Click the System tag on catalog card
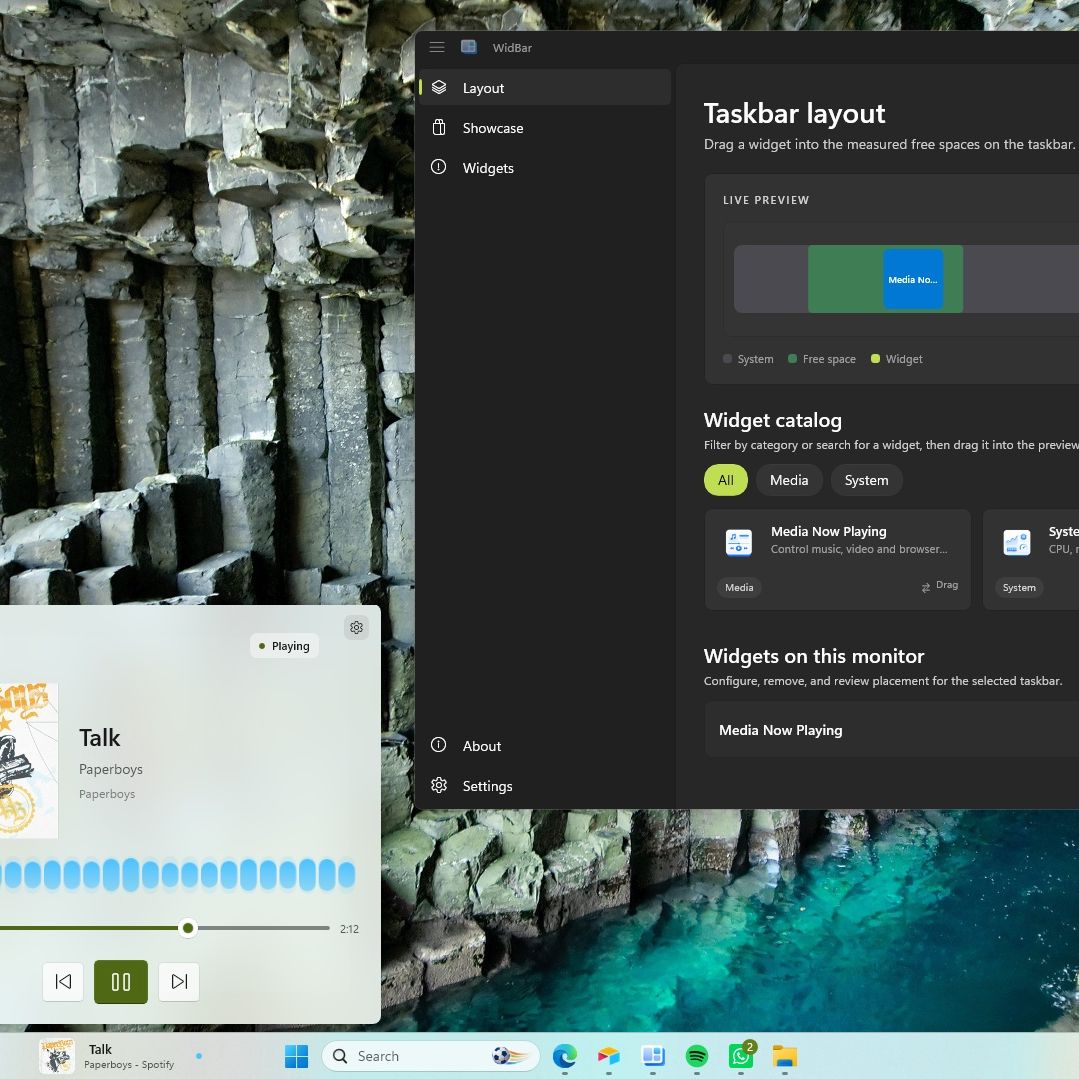1079x1079 pixels. coord(1018,588)
